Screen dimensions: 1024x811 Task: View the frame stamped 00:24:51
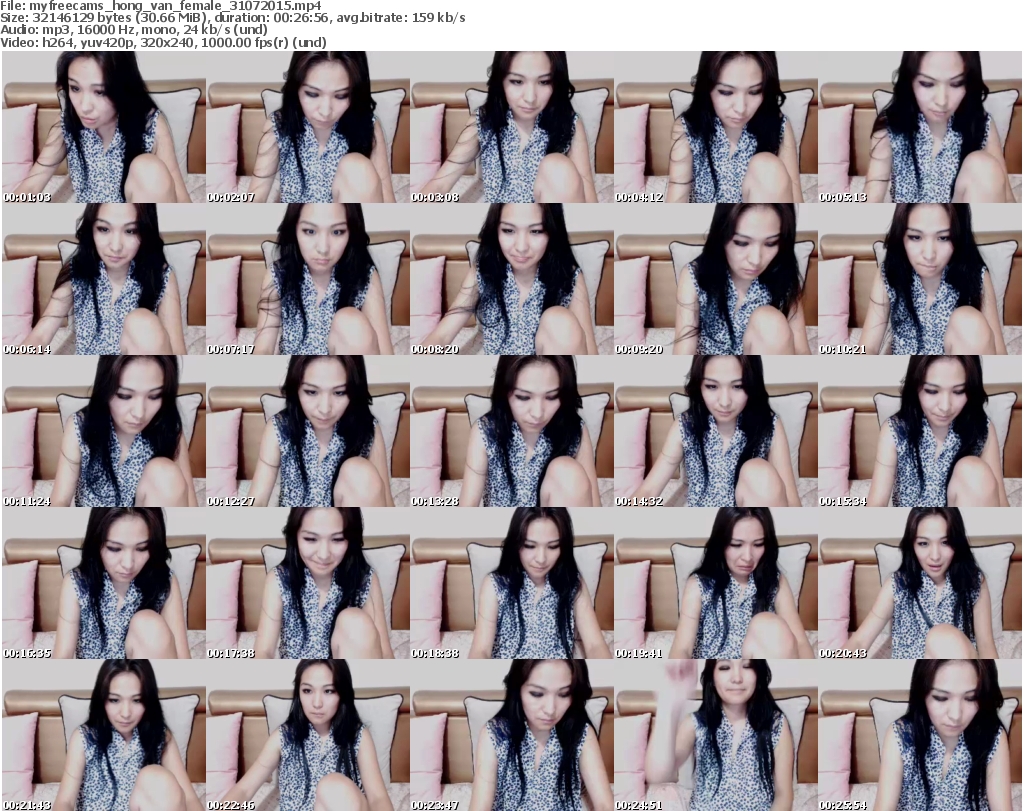[716, 735]
